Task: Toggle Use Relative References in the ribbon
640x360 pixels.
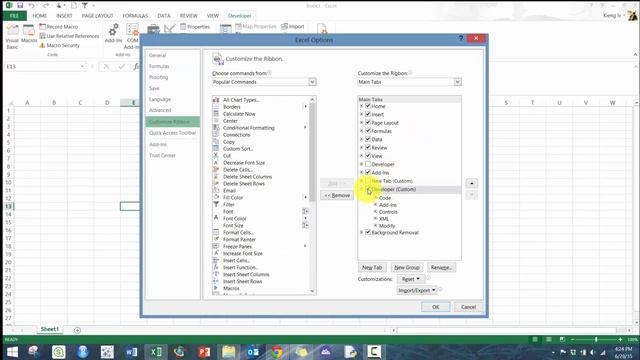Action: coord(69,36)
